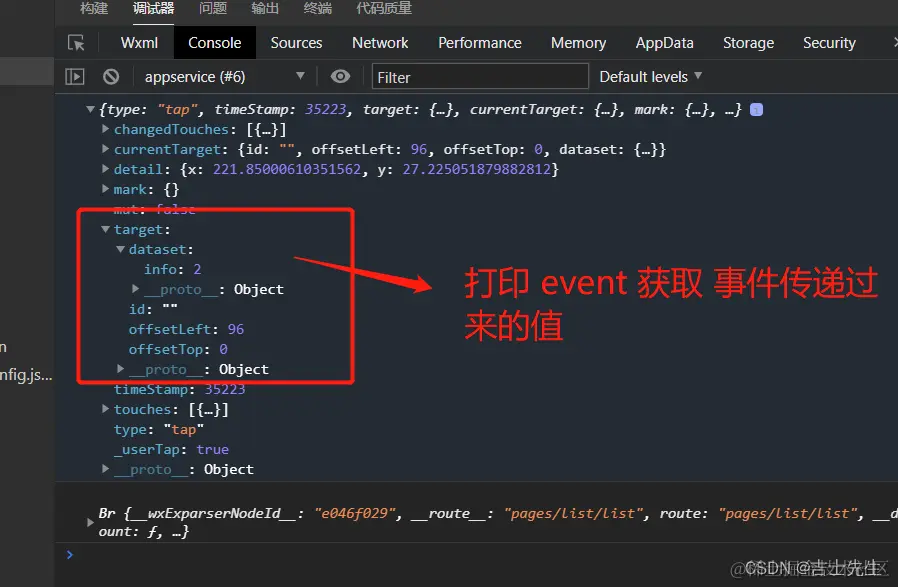
Task: Toggle the console sidebar panel icon
Action: 75,77
